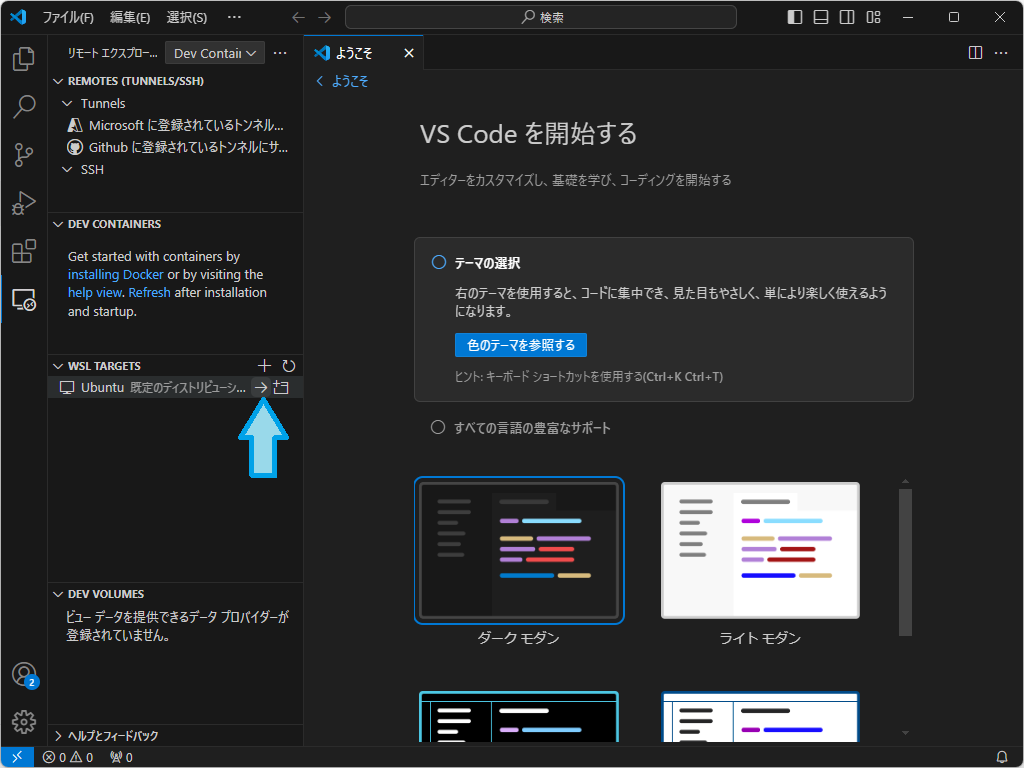Collapse the WSL TARGETS section
The image size is (1024, 768).
58,366
